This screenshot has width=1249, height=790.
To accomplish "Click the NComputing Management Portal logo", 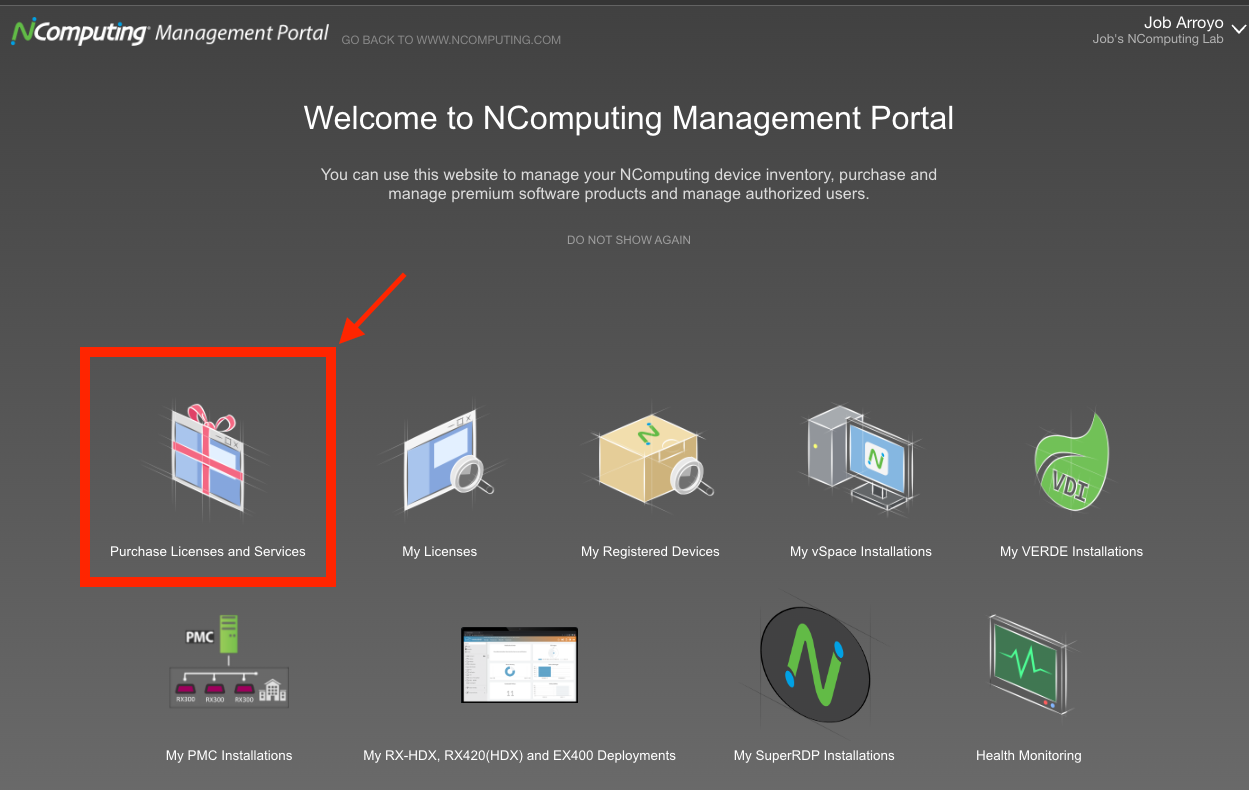I will click(170, 32).
